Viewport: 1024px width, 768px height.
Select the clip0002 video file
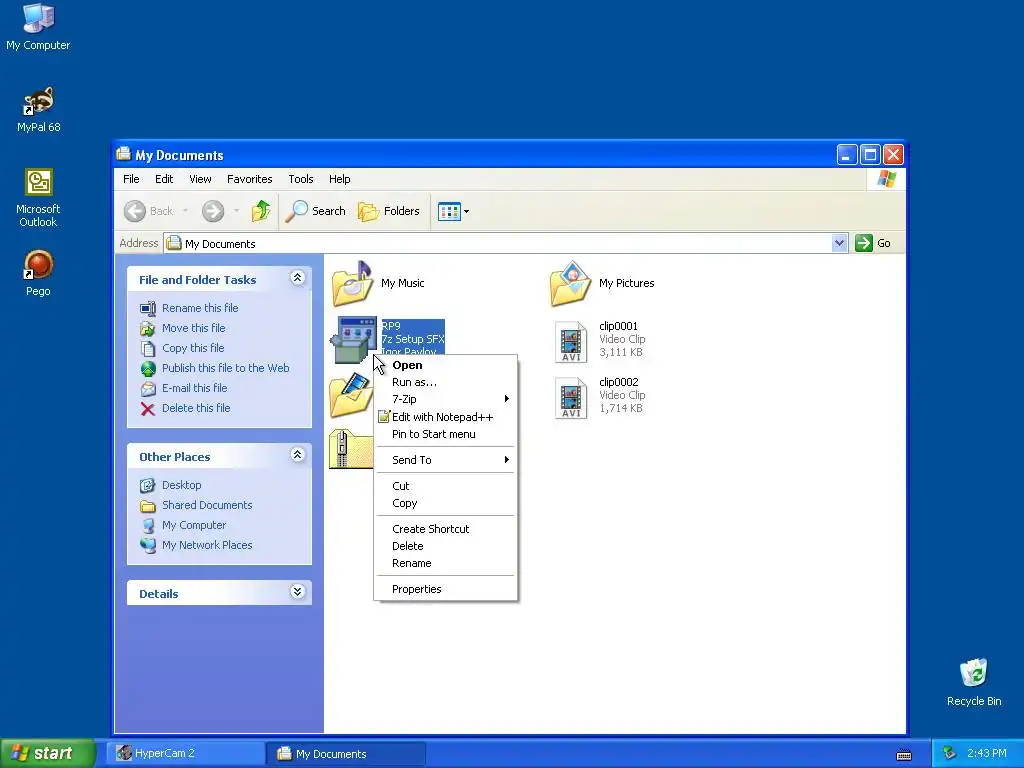pos(600,396)
